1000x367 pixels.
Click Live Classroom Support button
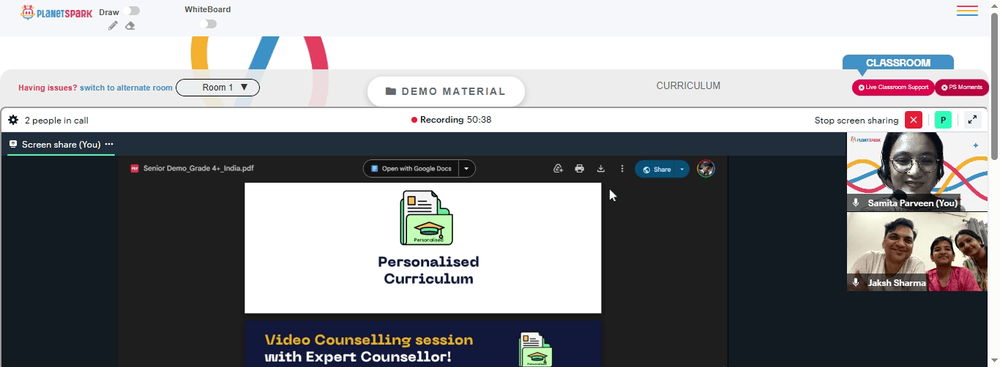coord(893,87)
